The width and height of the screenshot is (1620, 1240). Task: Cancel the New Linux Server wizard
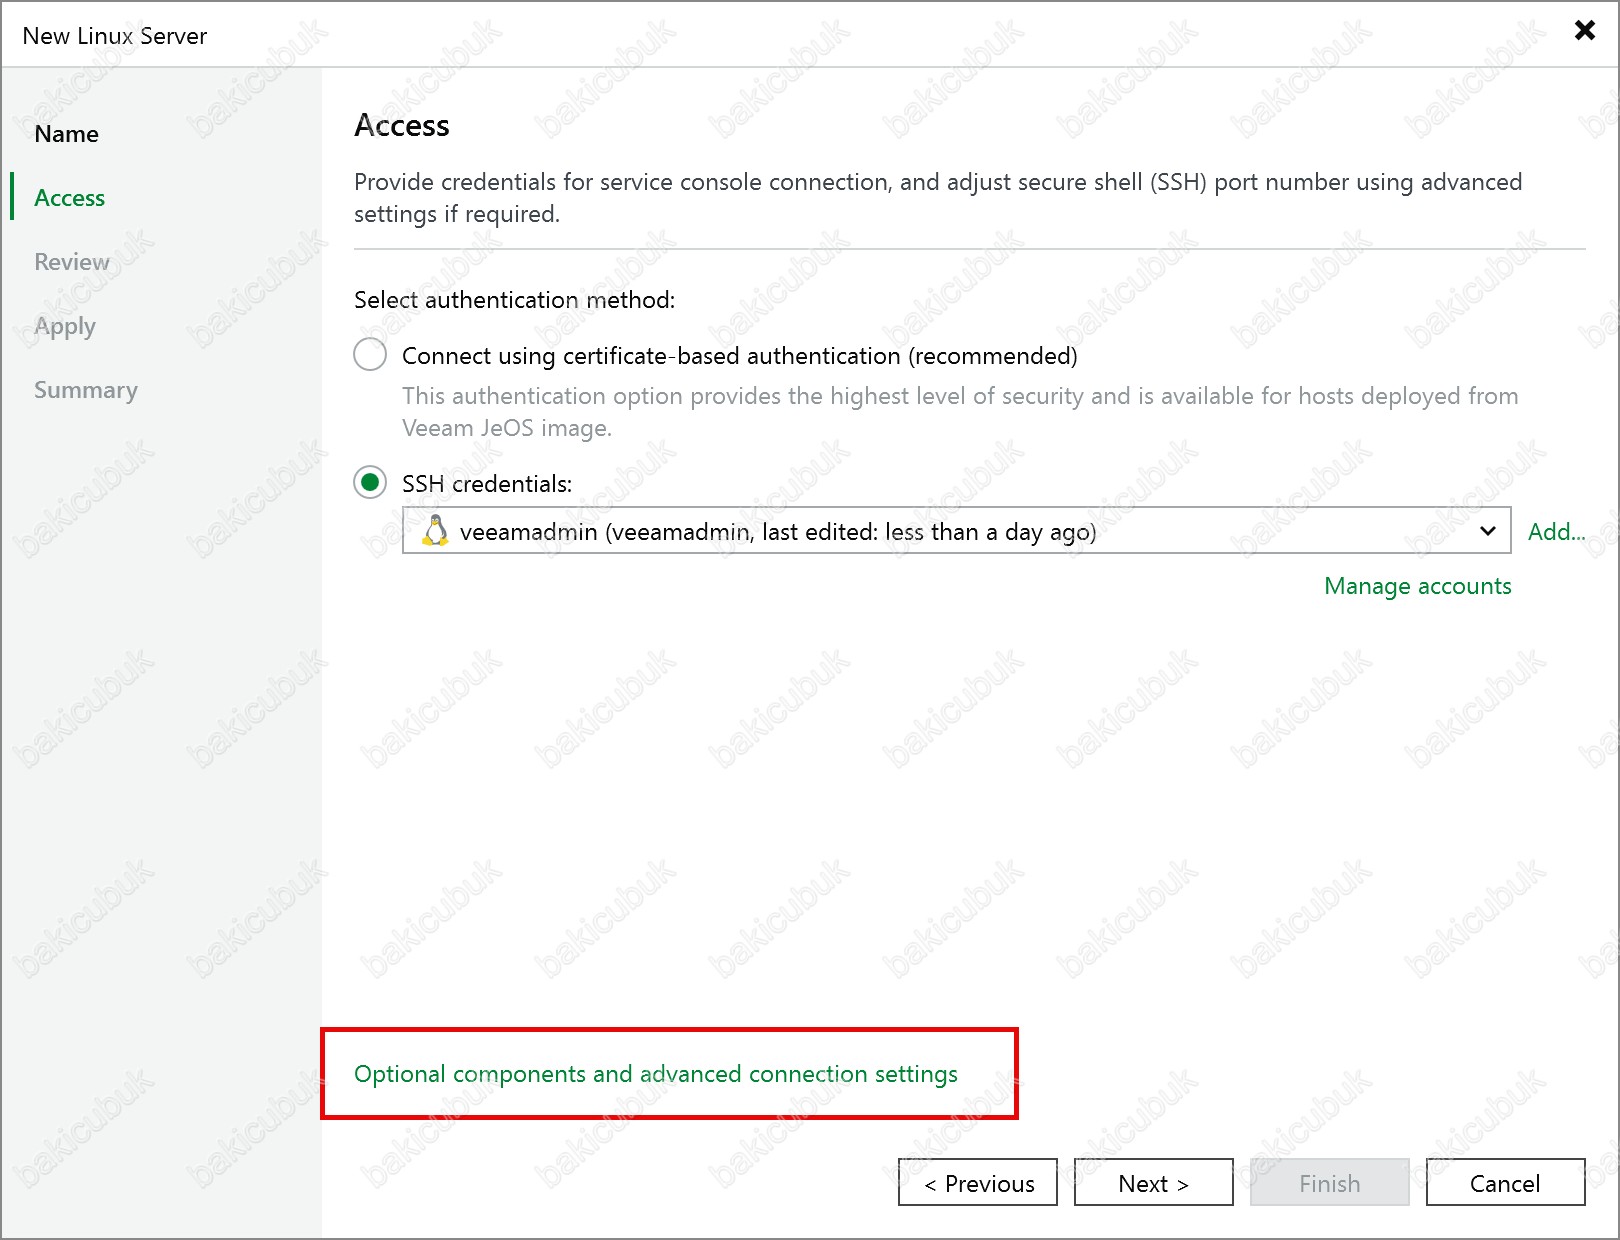(x=1506, y=1183)
